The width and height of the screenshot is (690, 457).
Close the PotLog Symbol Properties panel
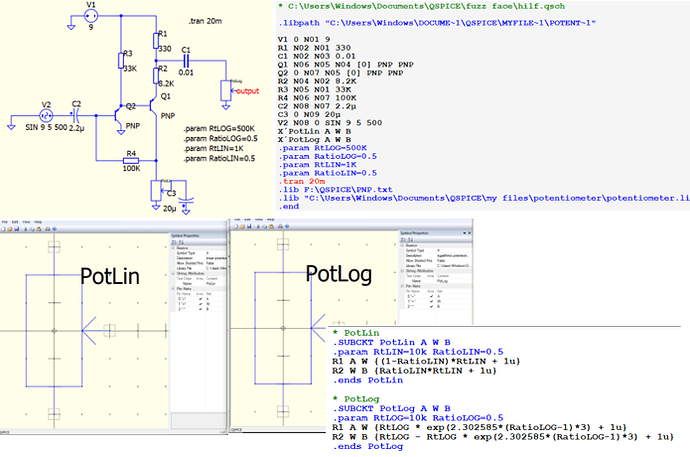[469, 233]
